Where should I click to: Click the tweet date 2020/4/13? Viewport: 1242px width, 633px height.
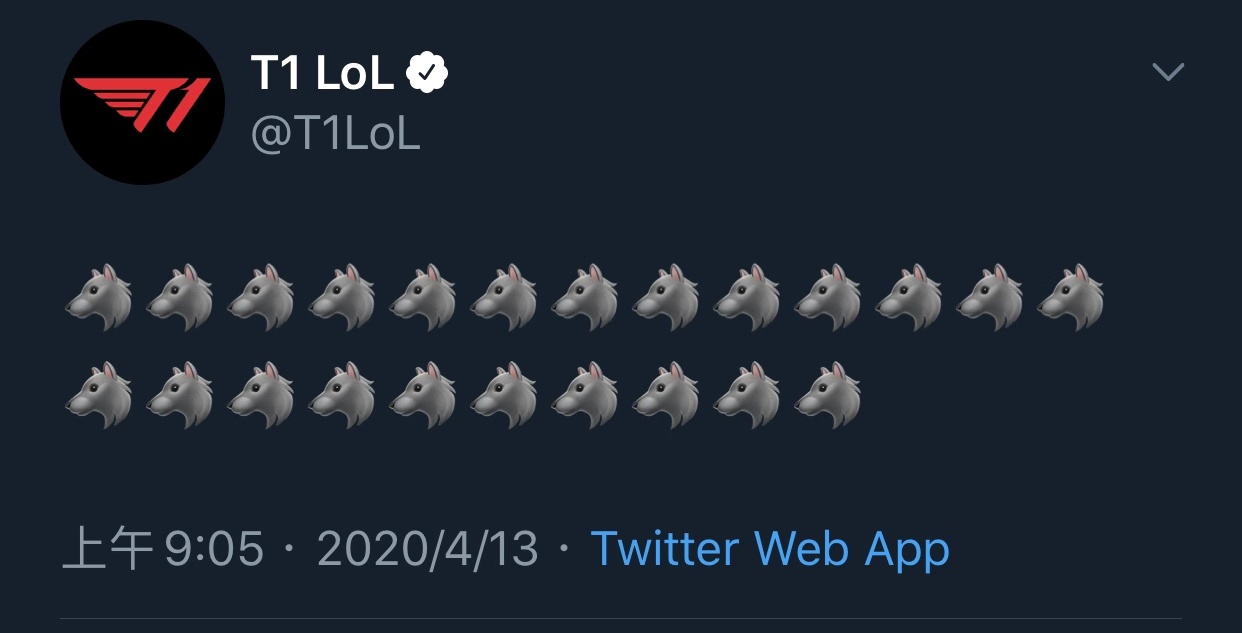click(x=427, y=549)
